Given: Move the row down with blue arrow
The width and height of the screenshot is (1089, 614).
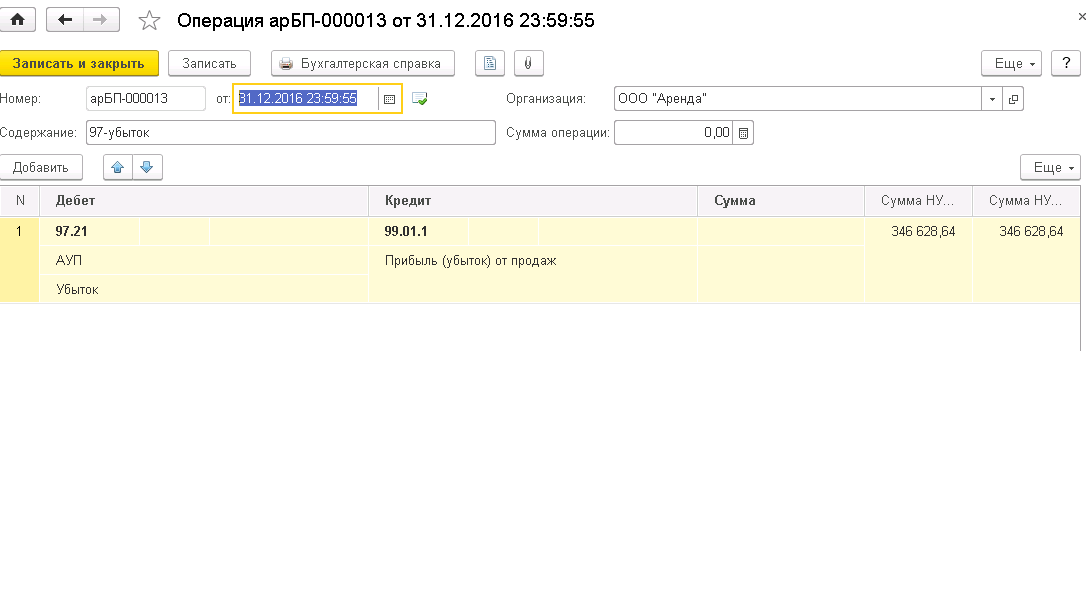Looking at the screenshot, I should pos(146,167).
